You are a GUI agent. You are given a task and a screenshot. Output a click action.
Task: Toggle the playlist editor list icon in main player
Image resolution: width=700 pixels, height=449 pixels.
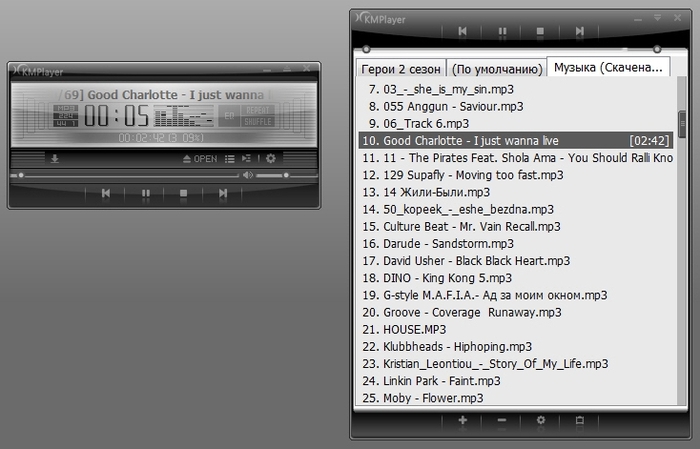pyautogui.click(x=229, y=159)
